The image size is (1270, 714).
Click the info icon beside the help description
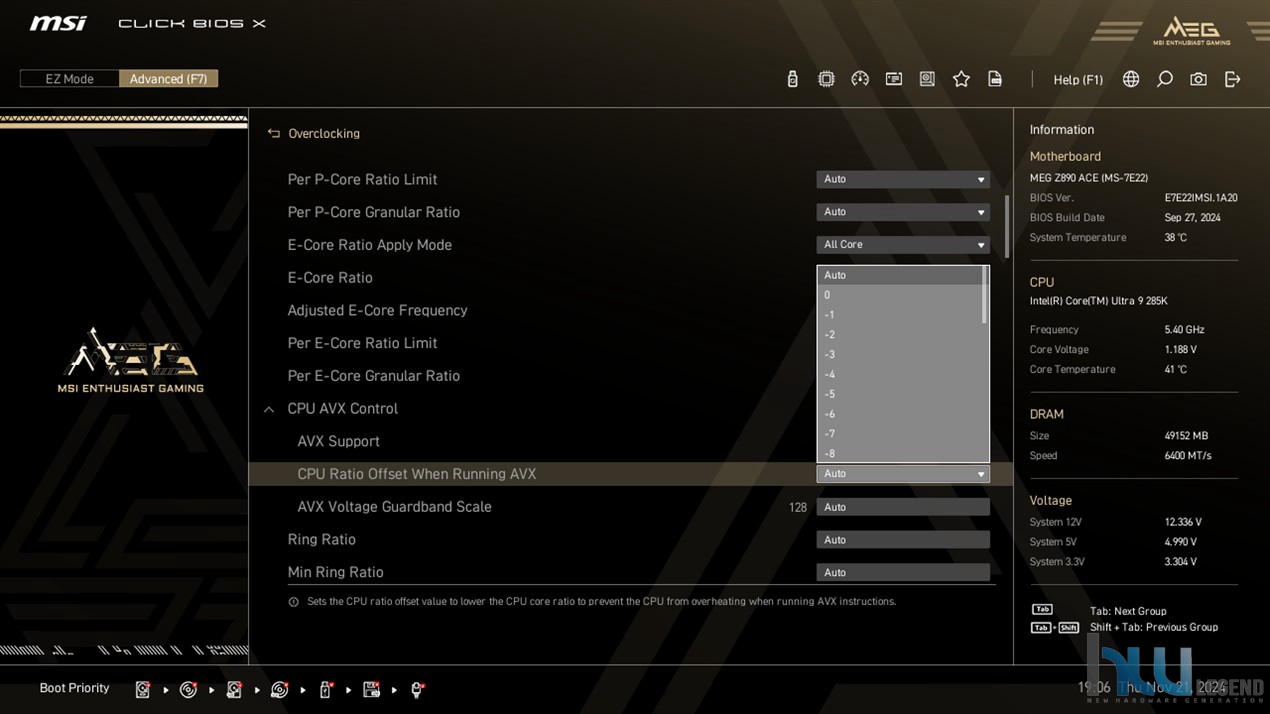tap(293, 602)
